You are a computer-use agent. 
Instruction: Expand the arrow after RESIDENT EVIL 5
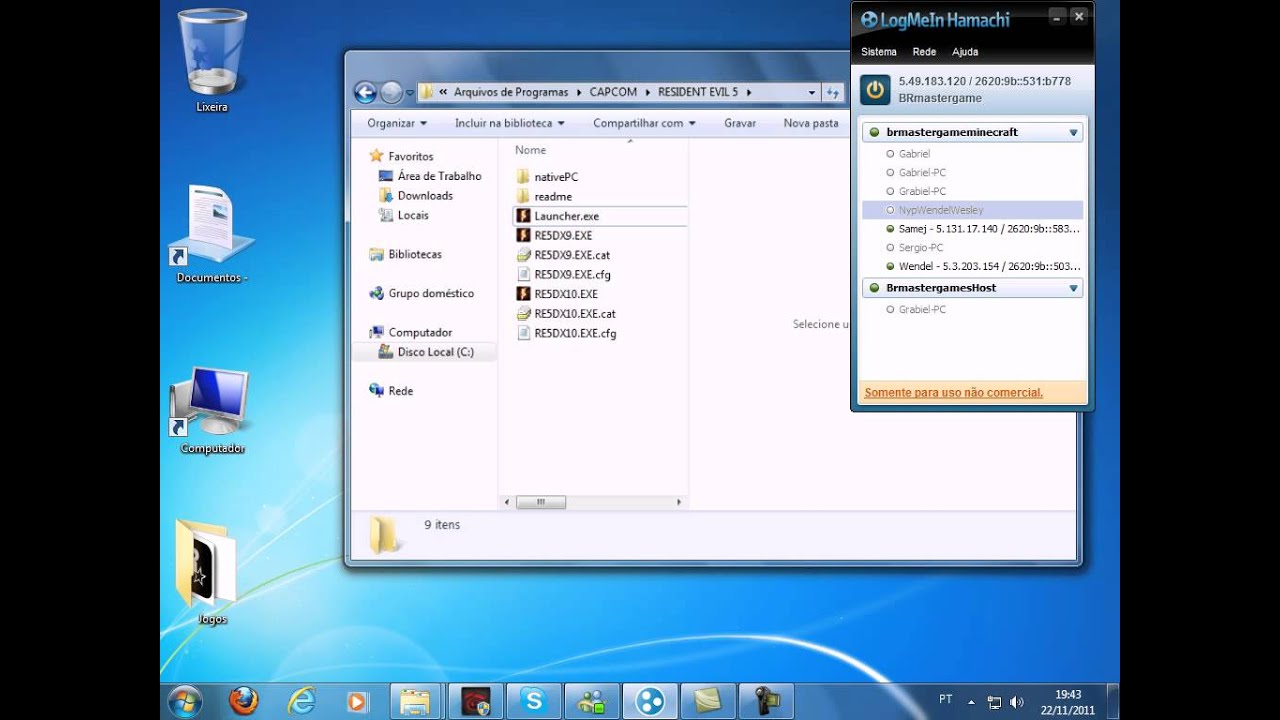[748, 92]
